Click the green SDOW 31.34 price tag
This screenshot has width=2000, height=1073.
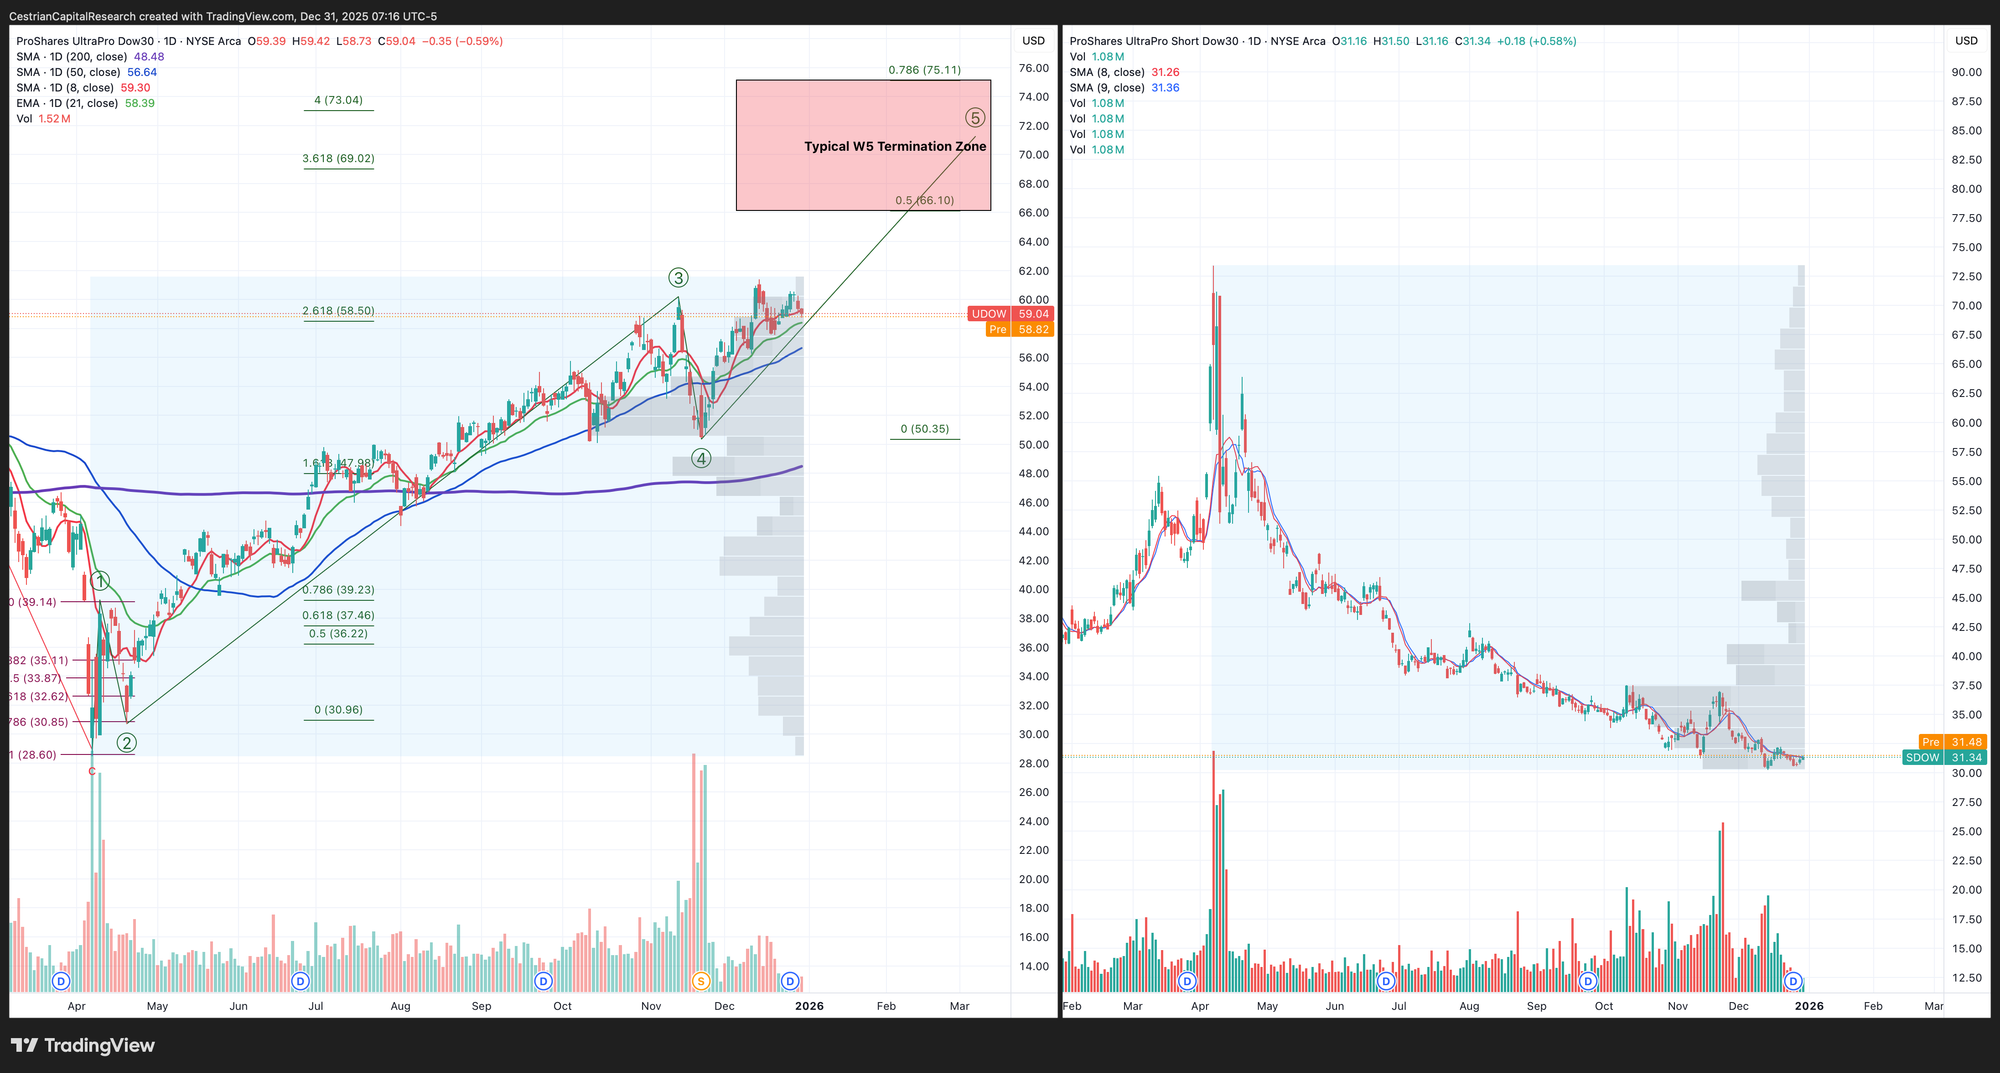coord(1944,758)
